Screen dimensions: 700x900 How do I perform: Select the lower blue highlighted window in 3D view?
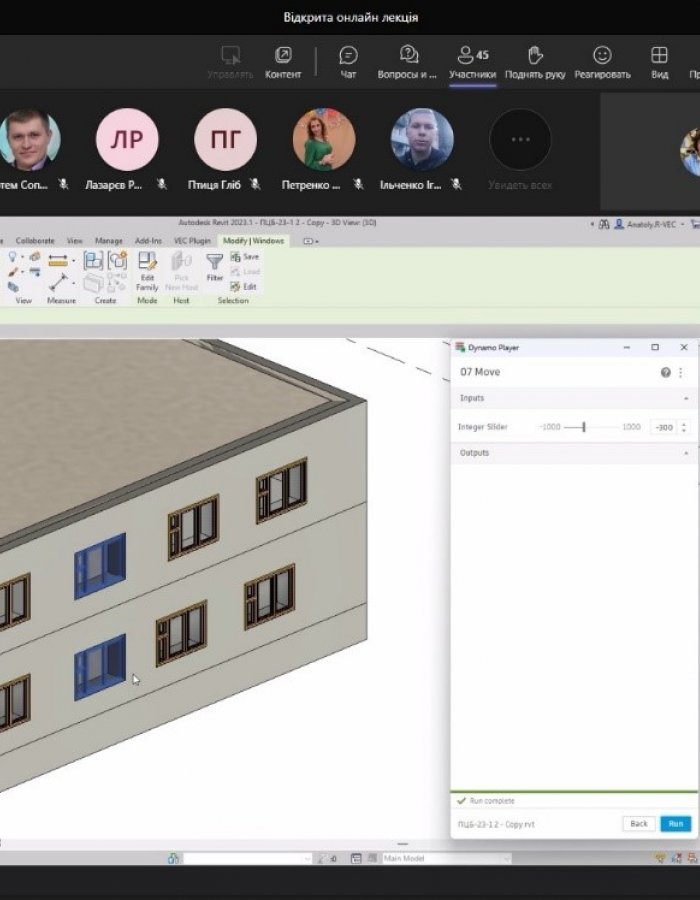[100, 668]
